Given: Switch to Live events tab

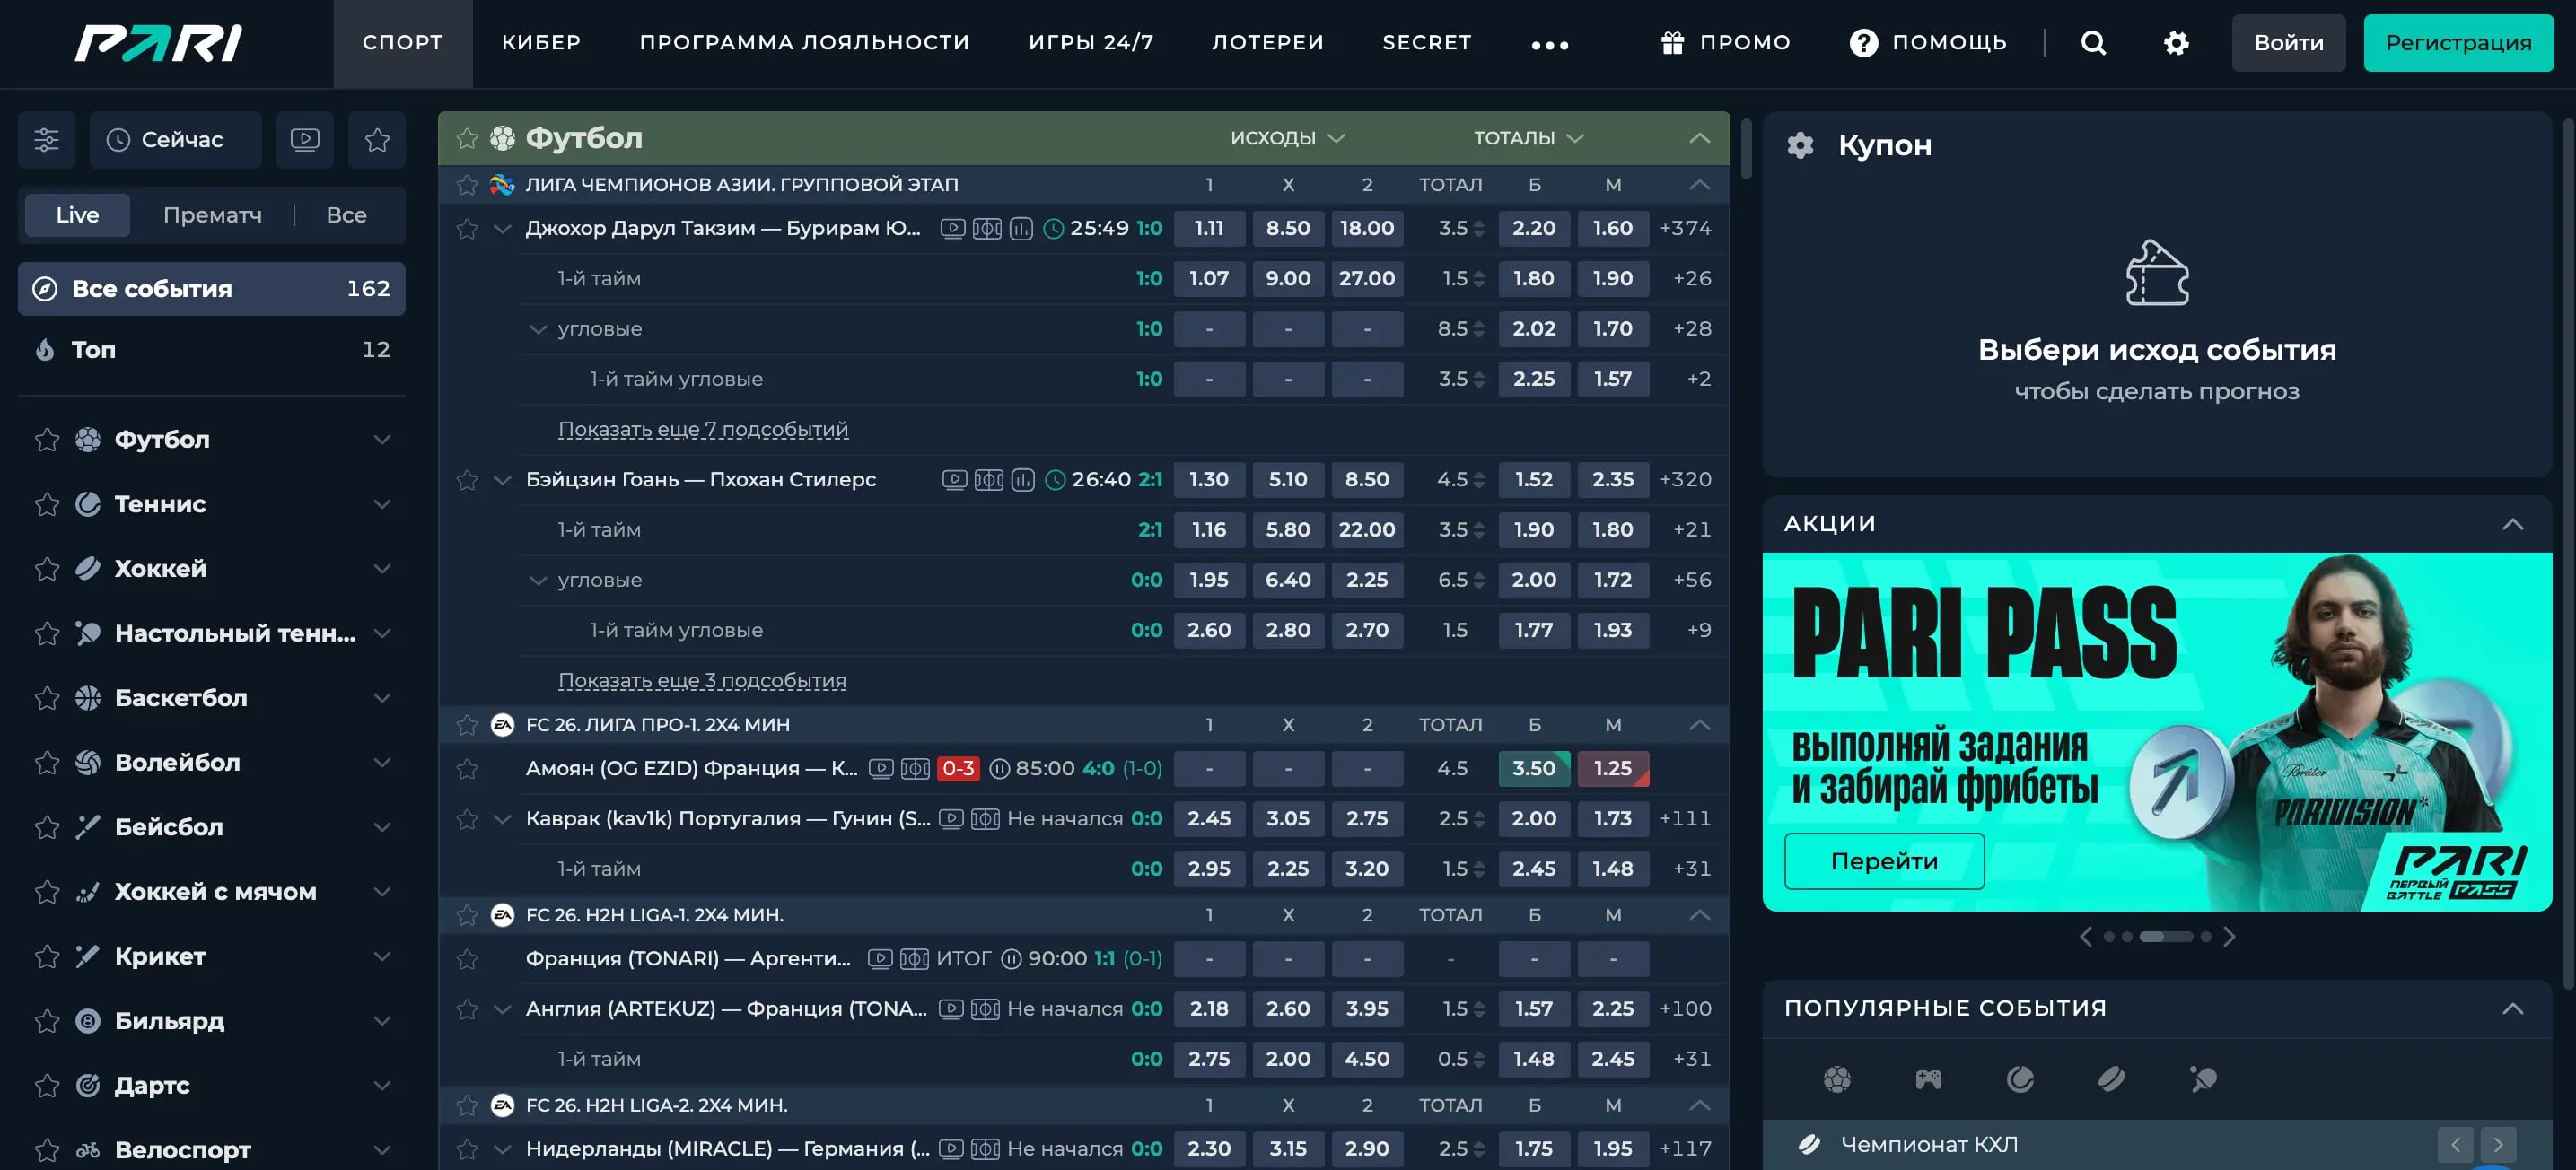Looking at the screenshot, I should coord(77,215).
